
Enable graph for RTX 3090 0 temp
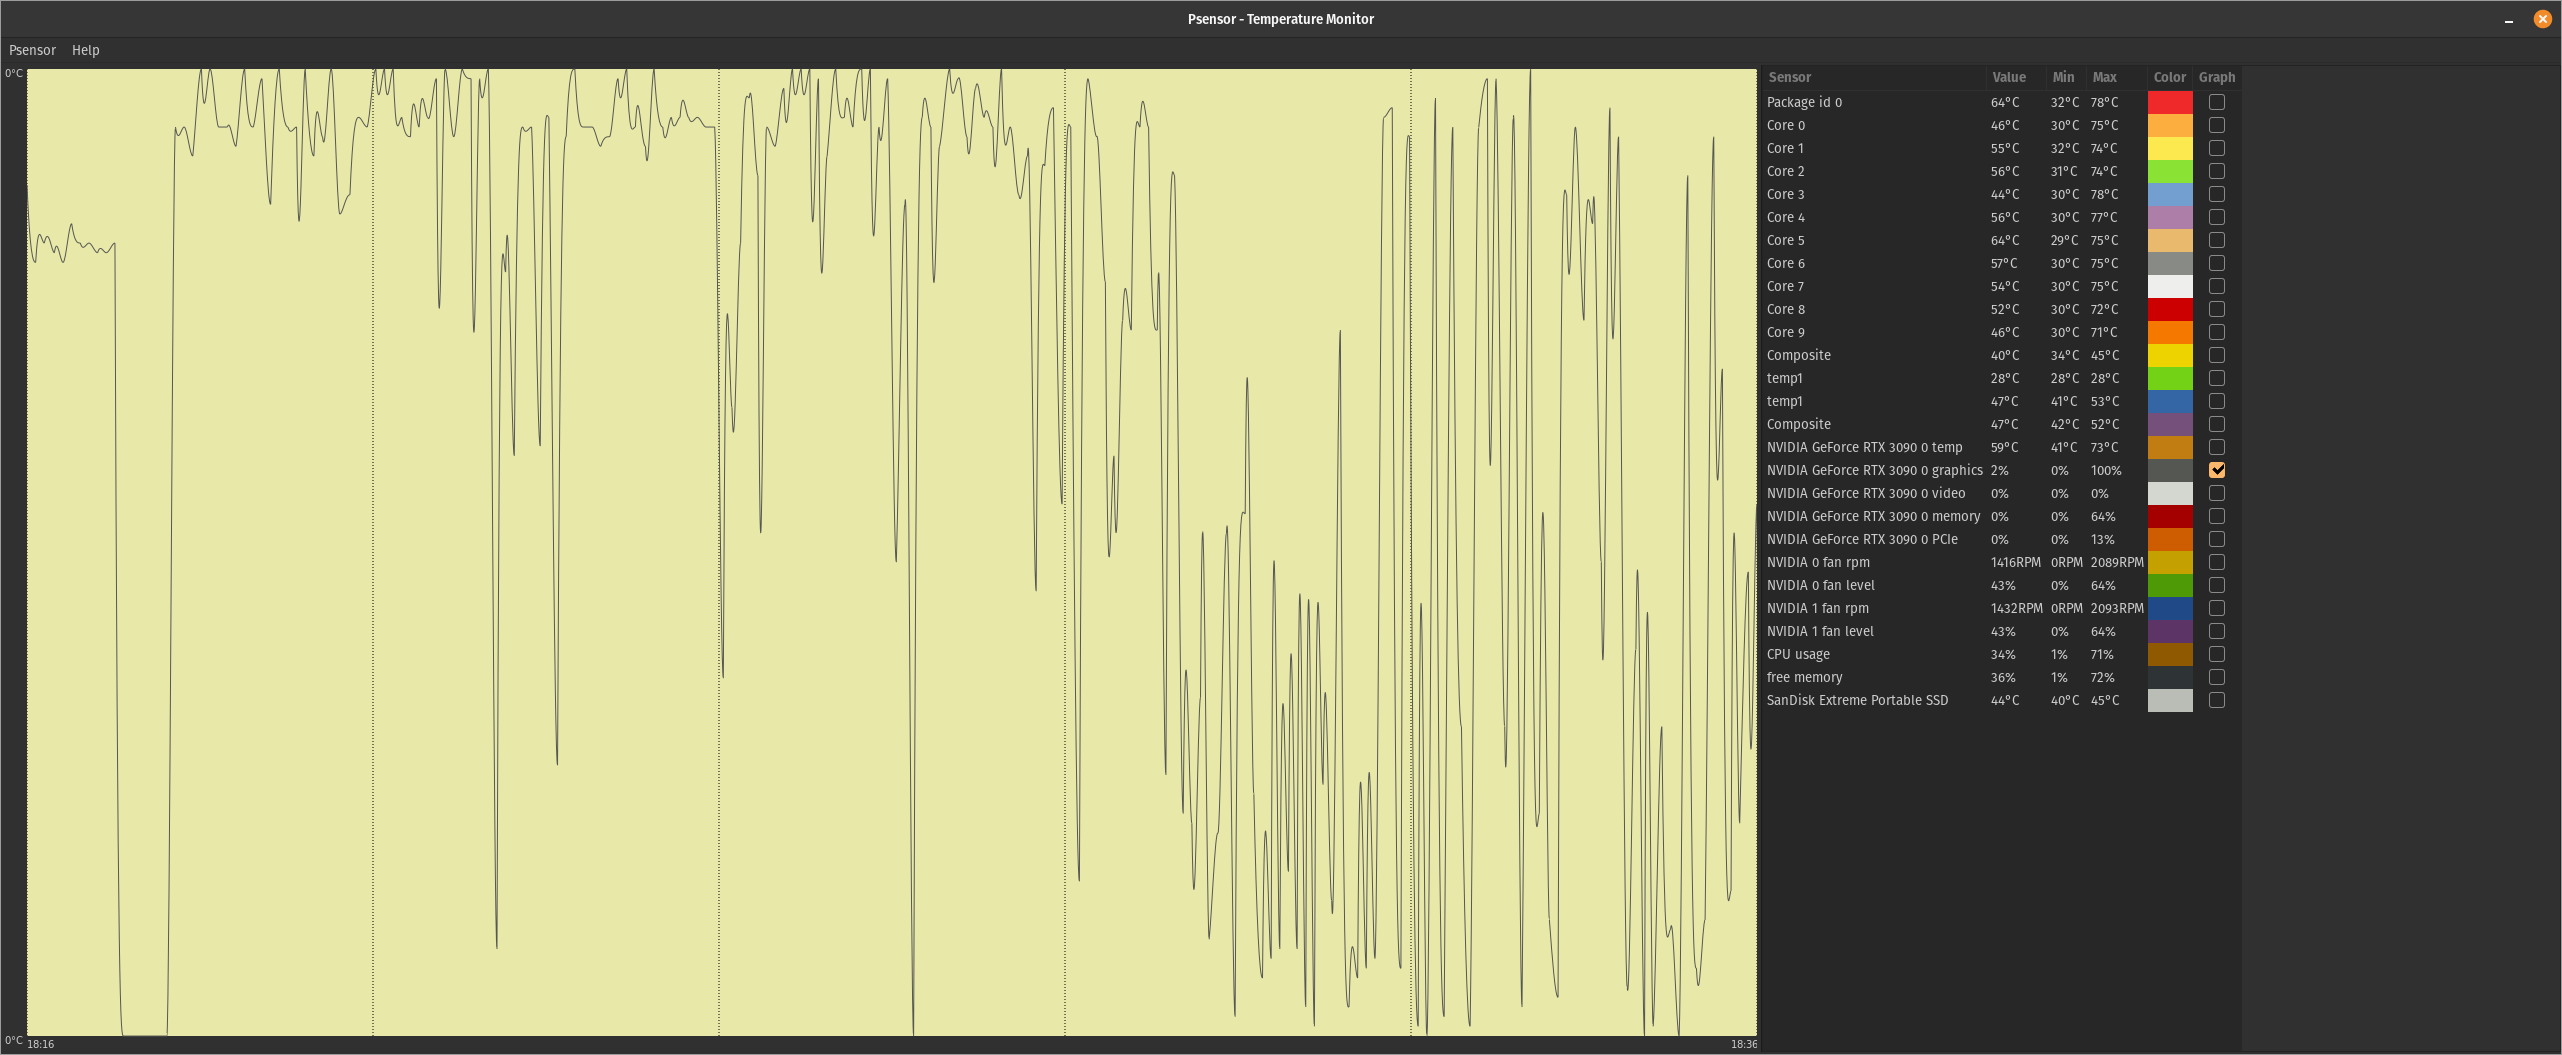(x=2217, y=447)
